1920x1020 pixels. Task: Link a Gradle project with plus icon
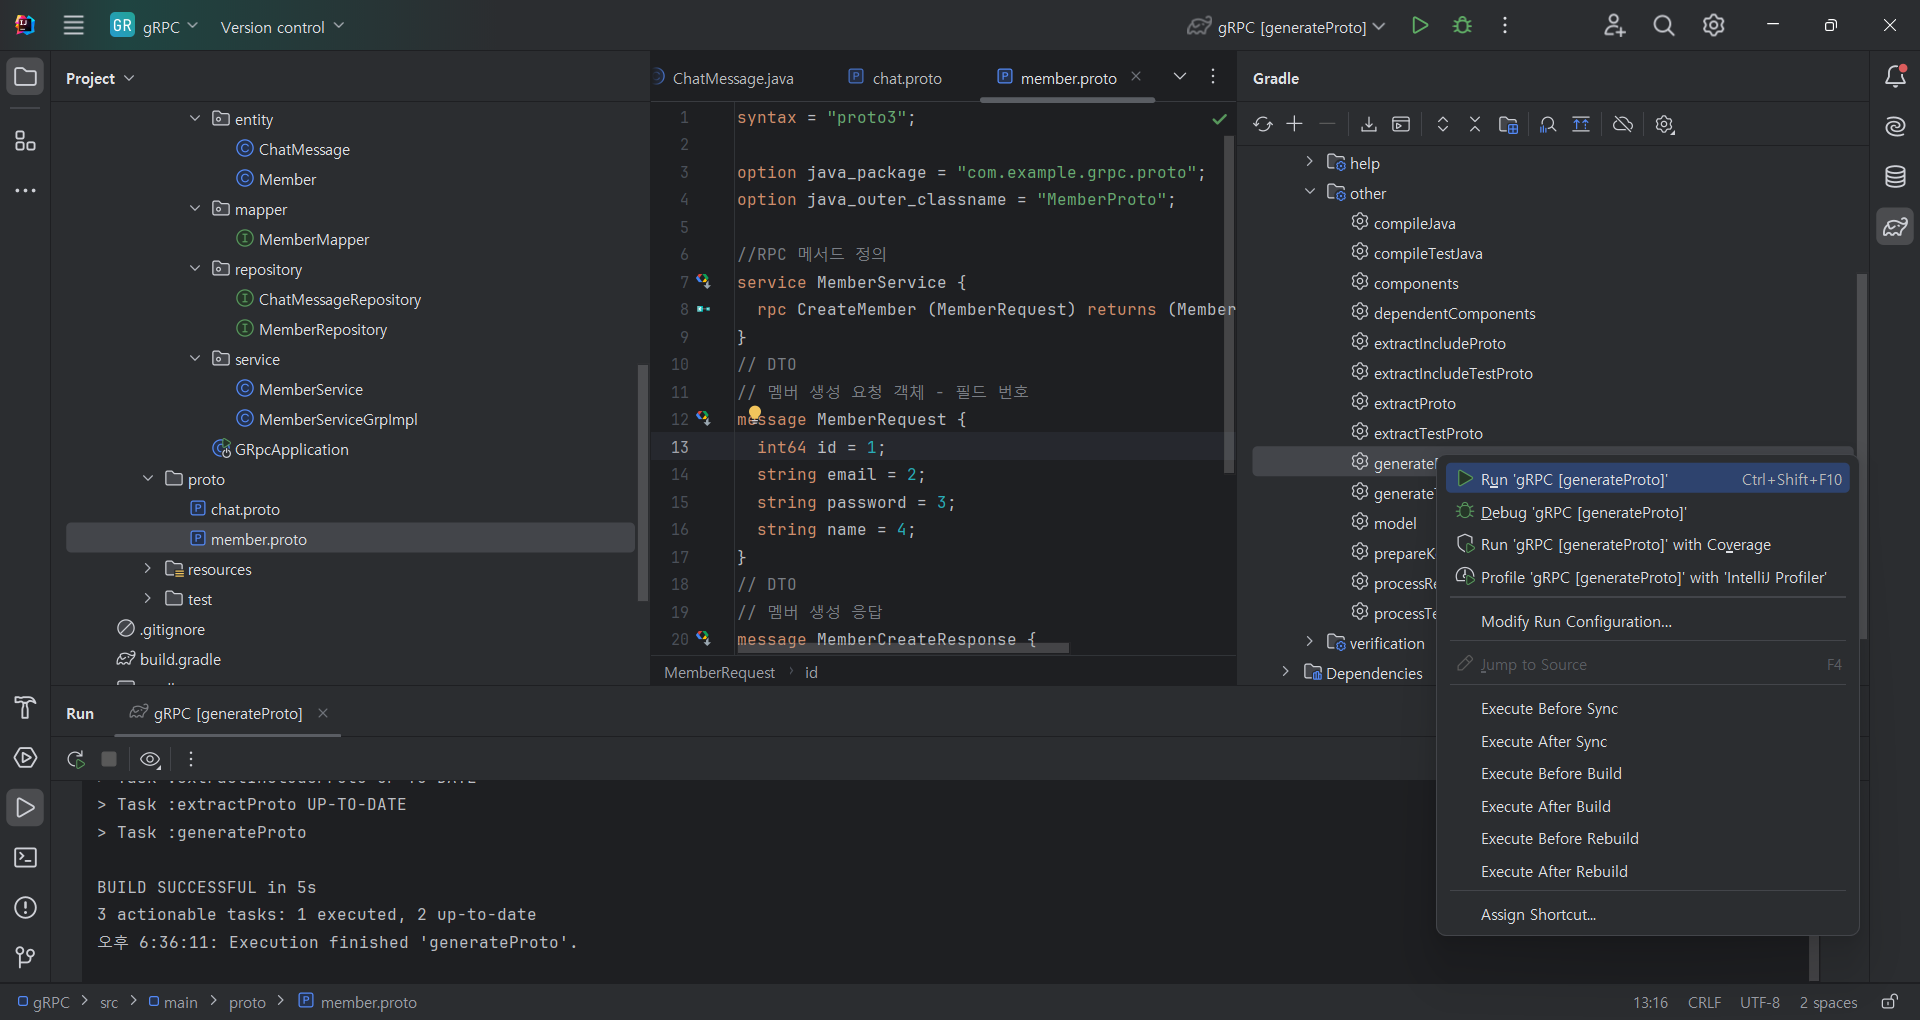pos(1295,124)
